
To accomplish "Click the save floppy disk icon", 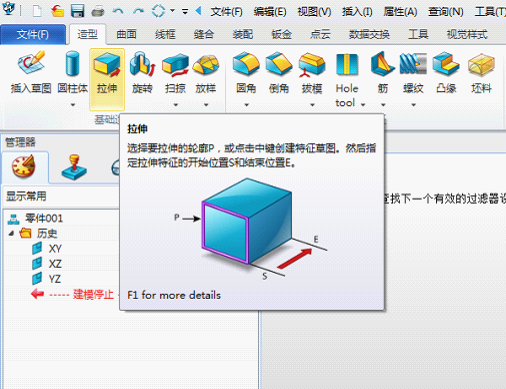I will coord(77,12).
